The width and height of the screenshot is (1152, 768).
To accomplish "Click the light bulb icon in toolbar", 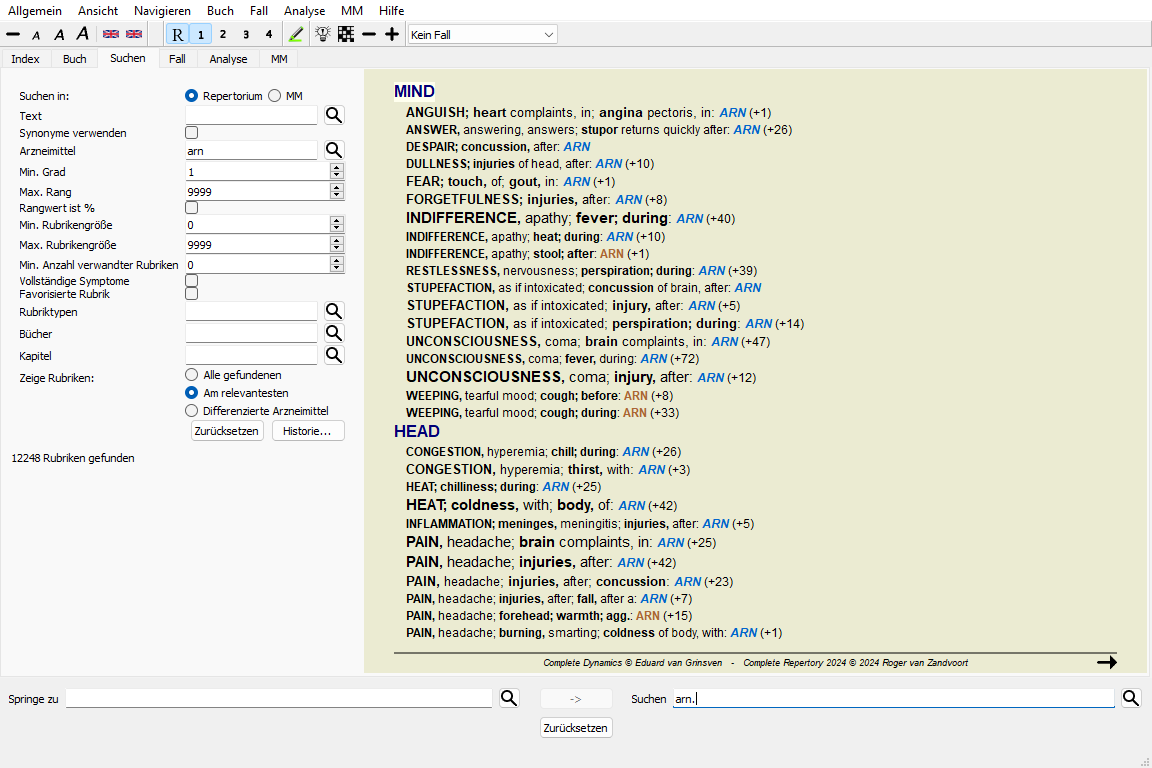I will tap(323, 34).
